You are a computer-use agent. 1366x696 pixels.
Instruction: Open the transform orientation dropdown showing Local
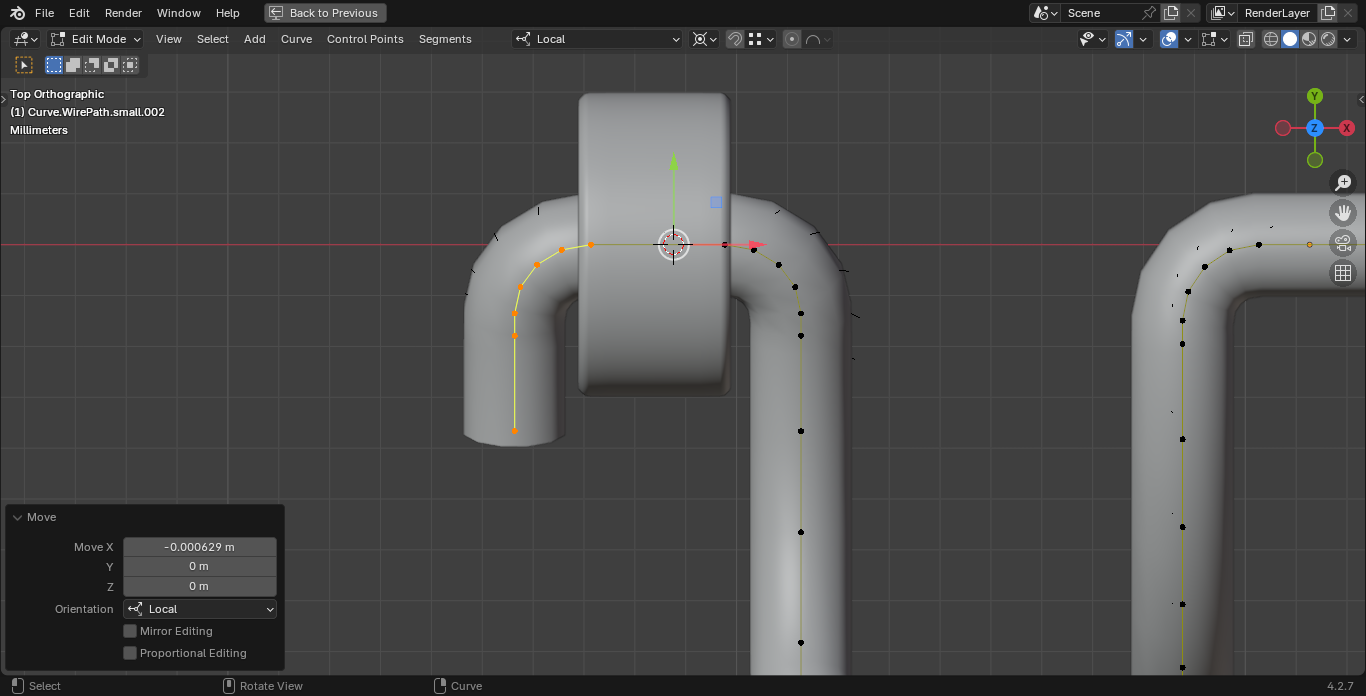point(597,39)
